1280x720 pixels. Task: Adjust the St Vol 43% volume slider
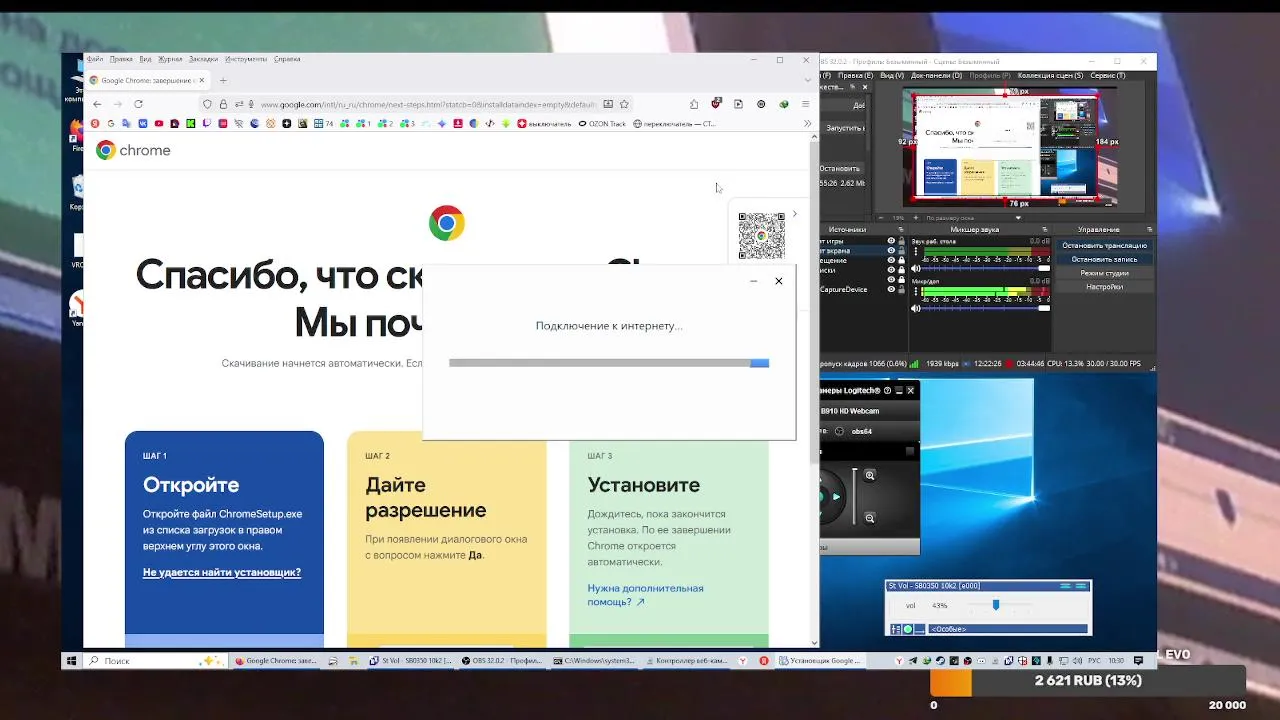point(996,605)
